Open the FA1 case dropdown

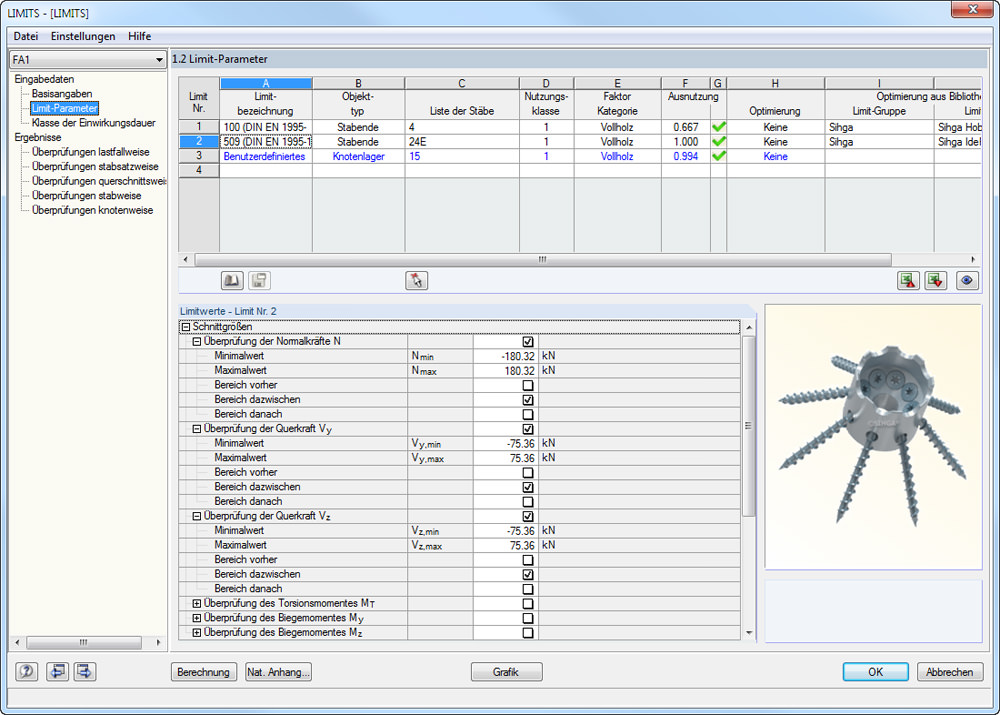pyautogui.click(x=159, y=60)
